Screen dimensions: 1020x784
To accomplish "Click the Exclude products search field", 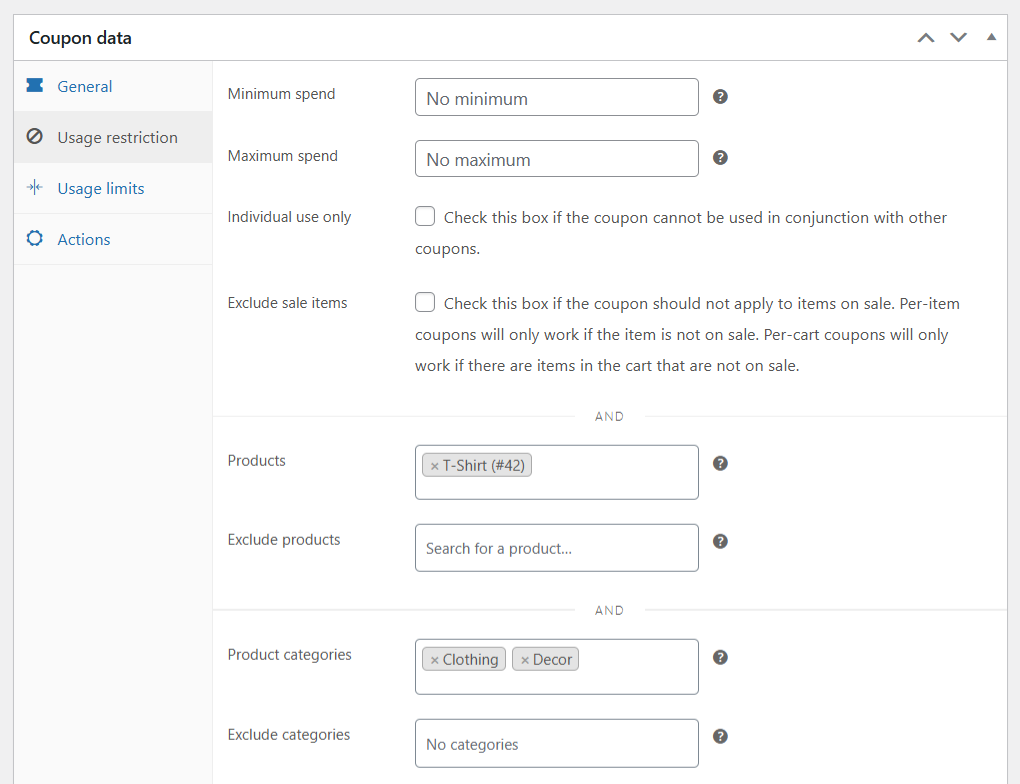I will coord(556,548).
